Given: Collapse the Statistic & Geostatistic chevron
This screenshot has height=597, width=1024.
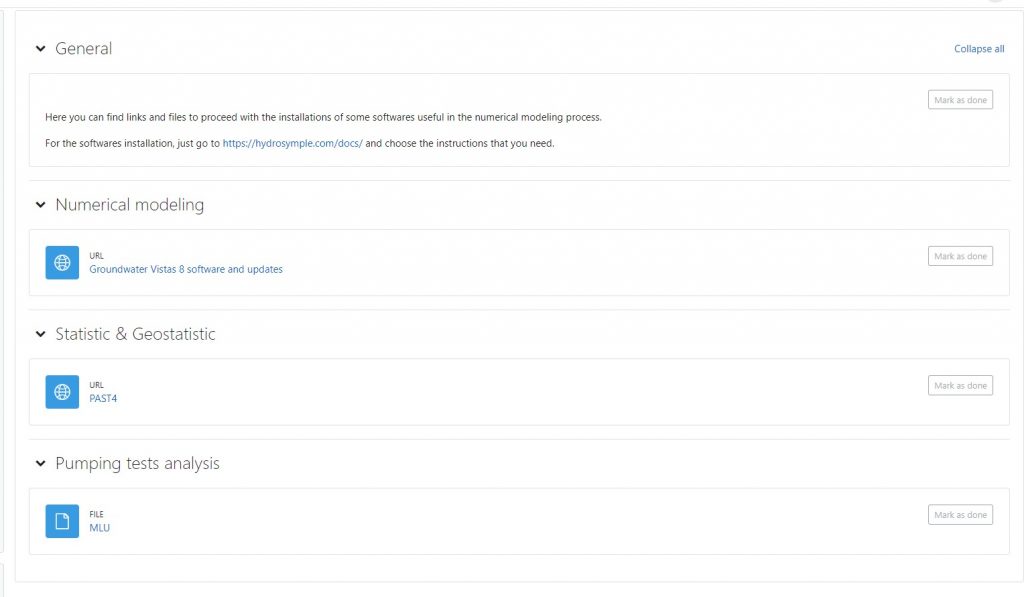Looking at the screenshot, I should point(40,334).
